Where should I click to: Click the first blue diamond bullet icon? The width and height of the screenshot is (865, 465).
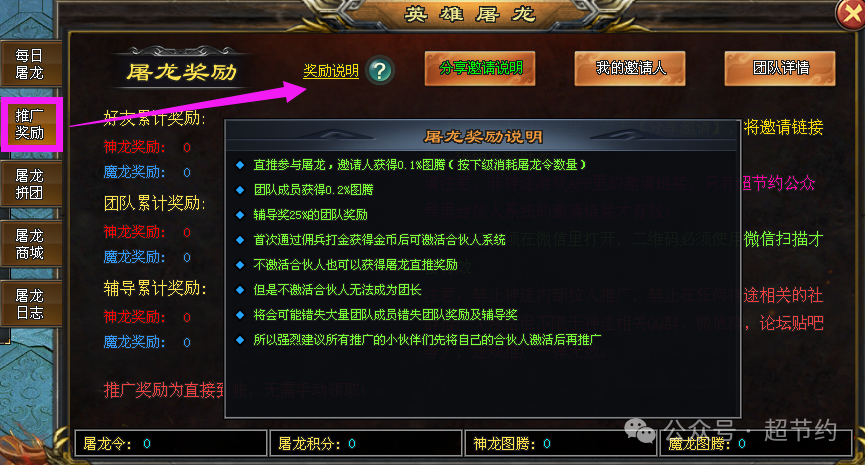point(240,164)
